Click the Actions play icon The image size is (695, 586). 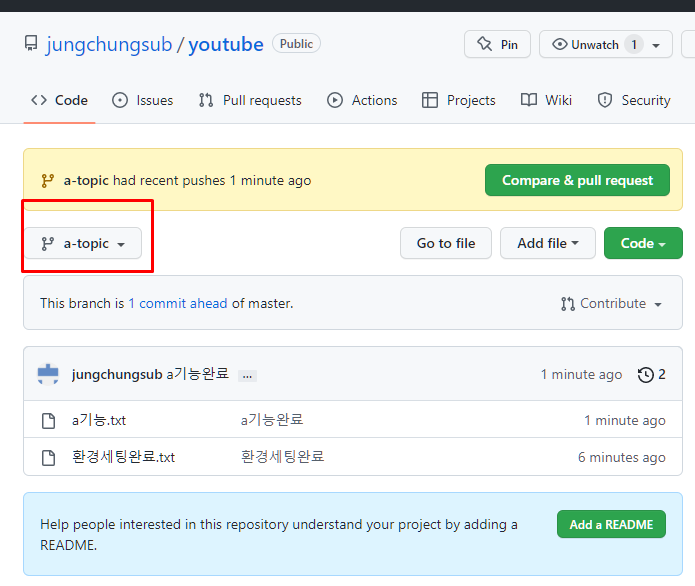(335, 100)
